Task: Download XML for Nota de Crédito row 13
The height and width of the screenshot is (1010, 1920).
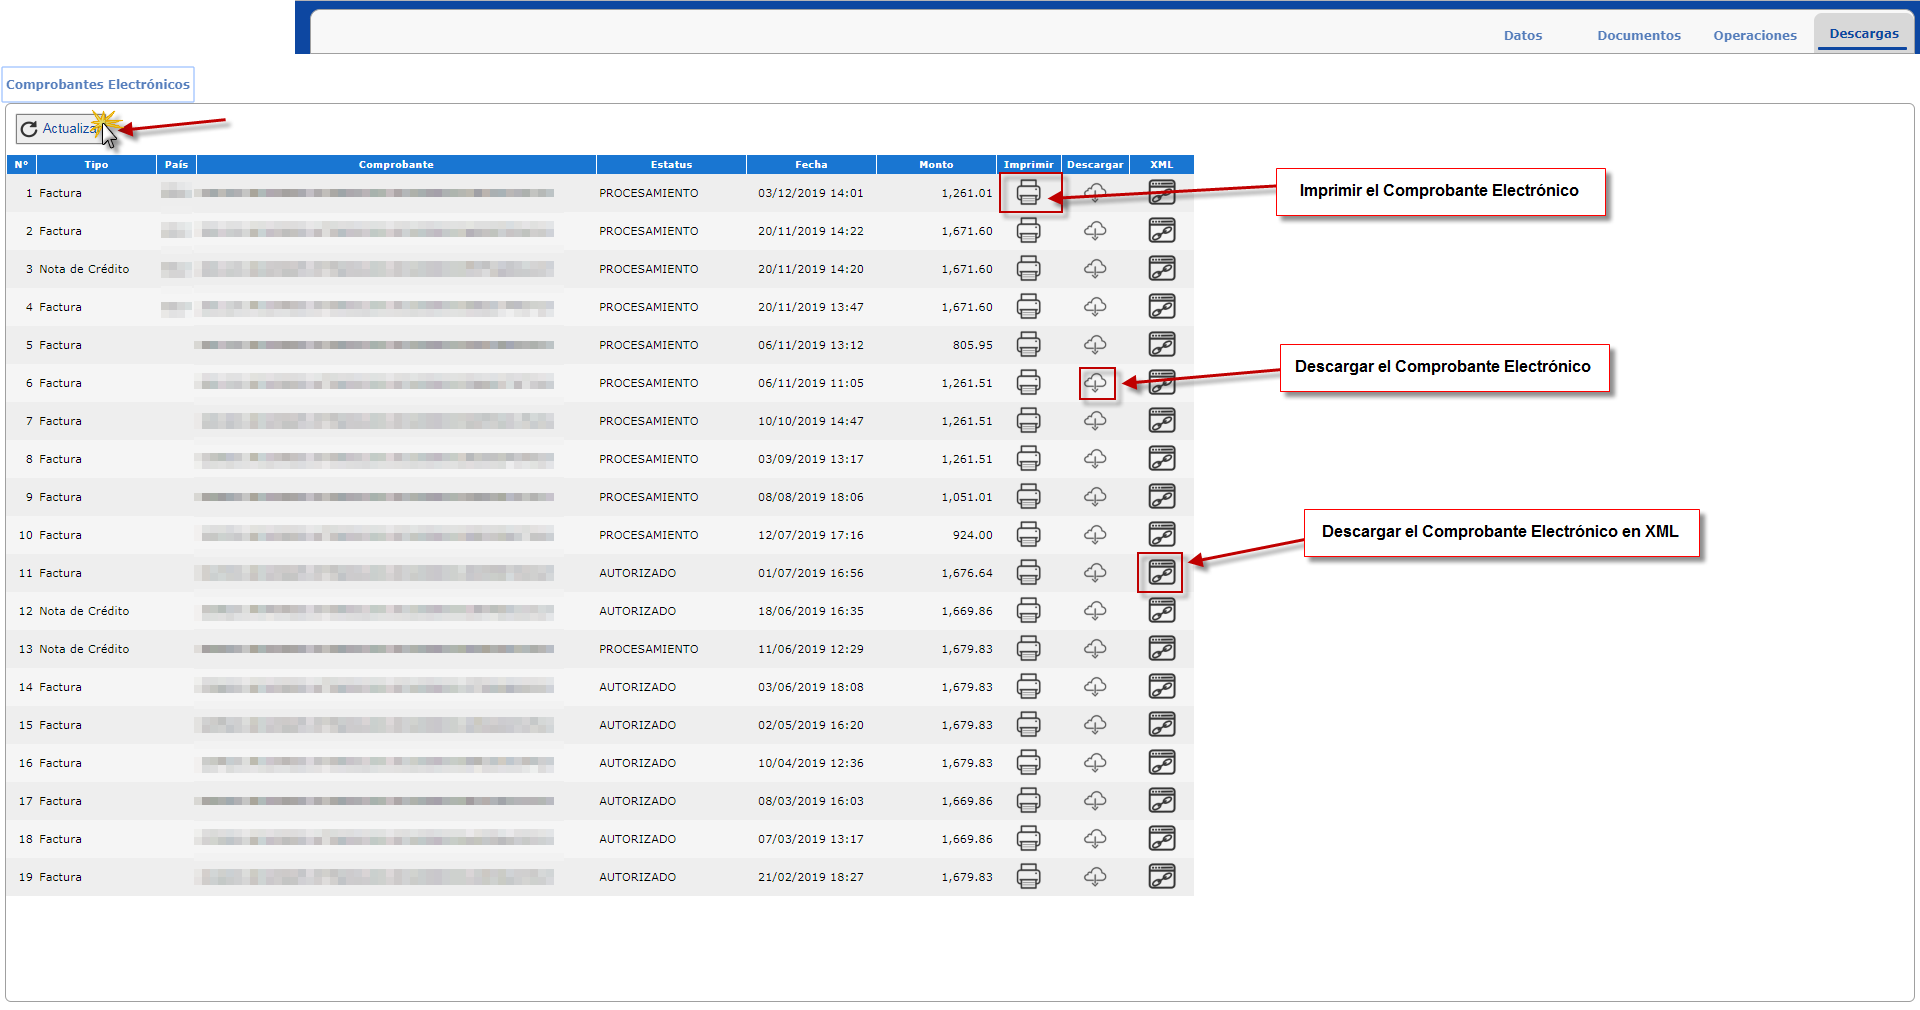Action: pos(1161,649)
